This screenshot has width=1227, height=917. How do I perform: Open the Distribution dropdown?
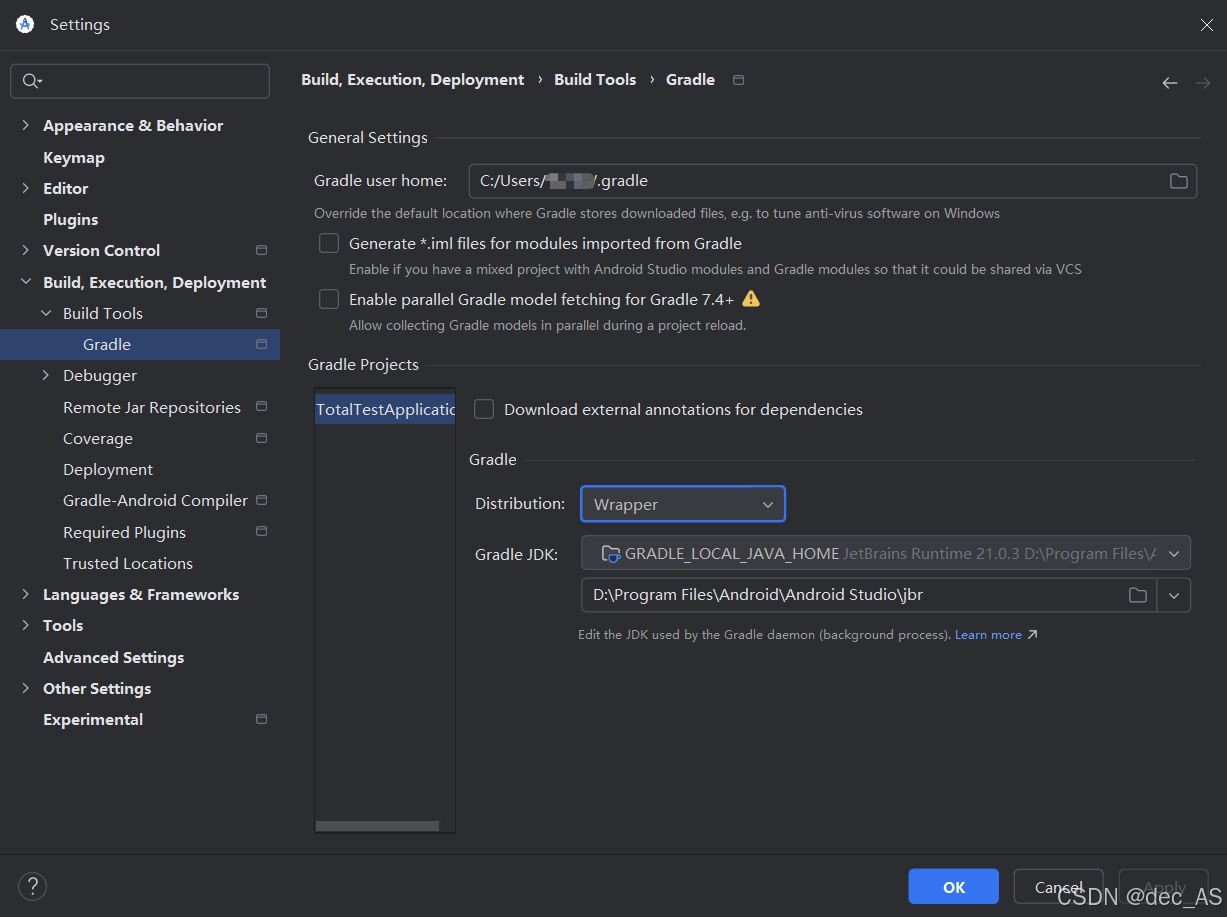point(767,504)
